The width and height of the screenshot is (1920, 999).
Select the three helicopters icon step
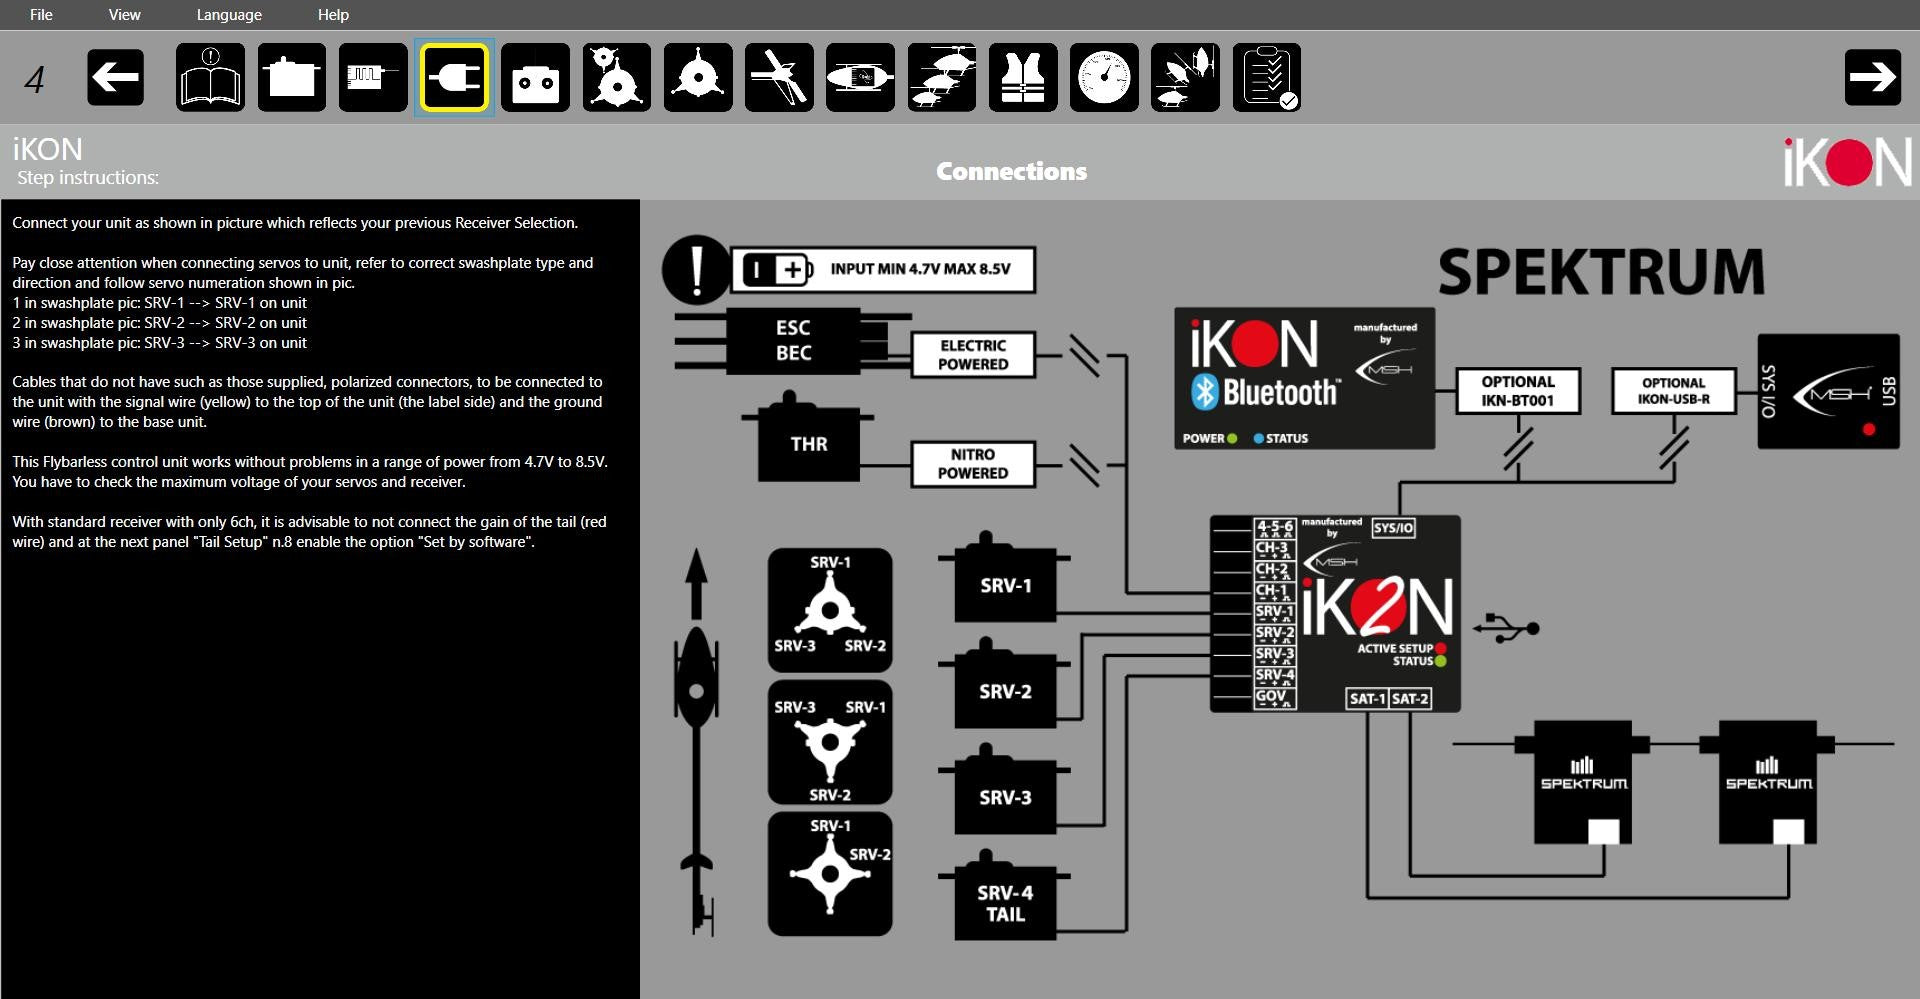[941, 77]
